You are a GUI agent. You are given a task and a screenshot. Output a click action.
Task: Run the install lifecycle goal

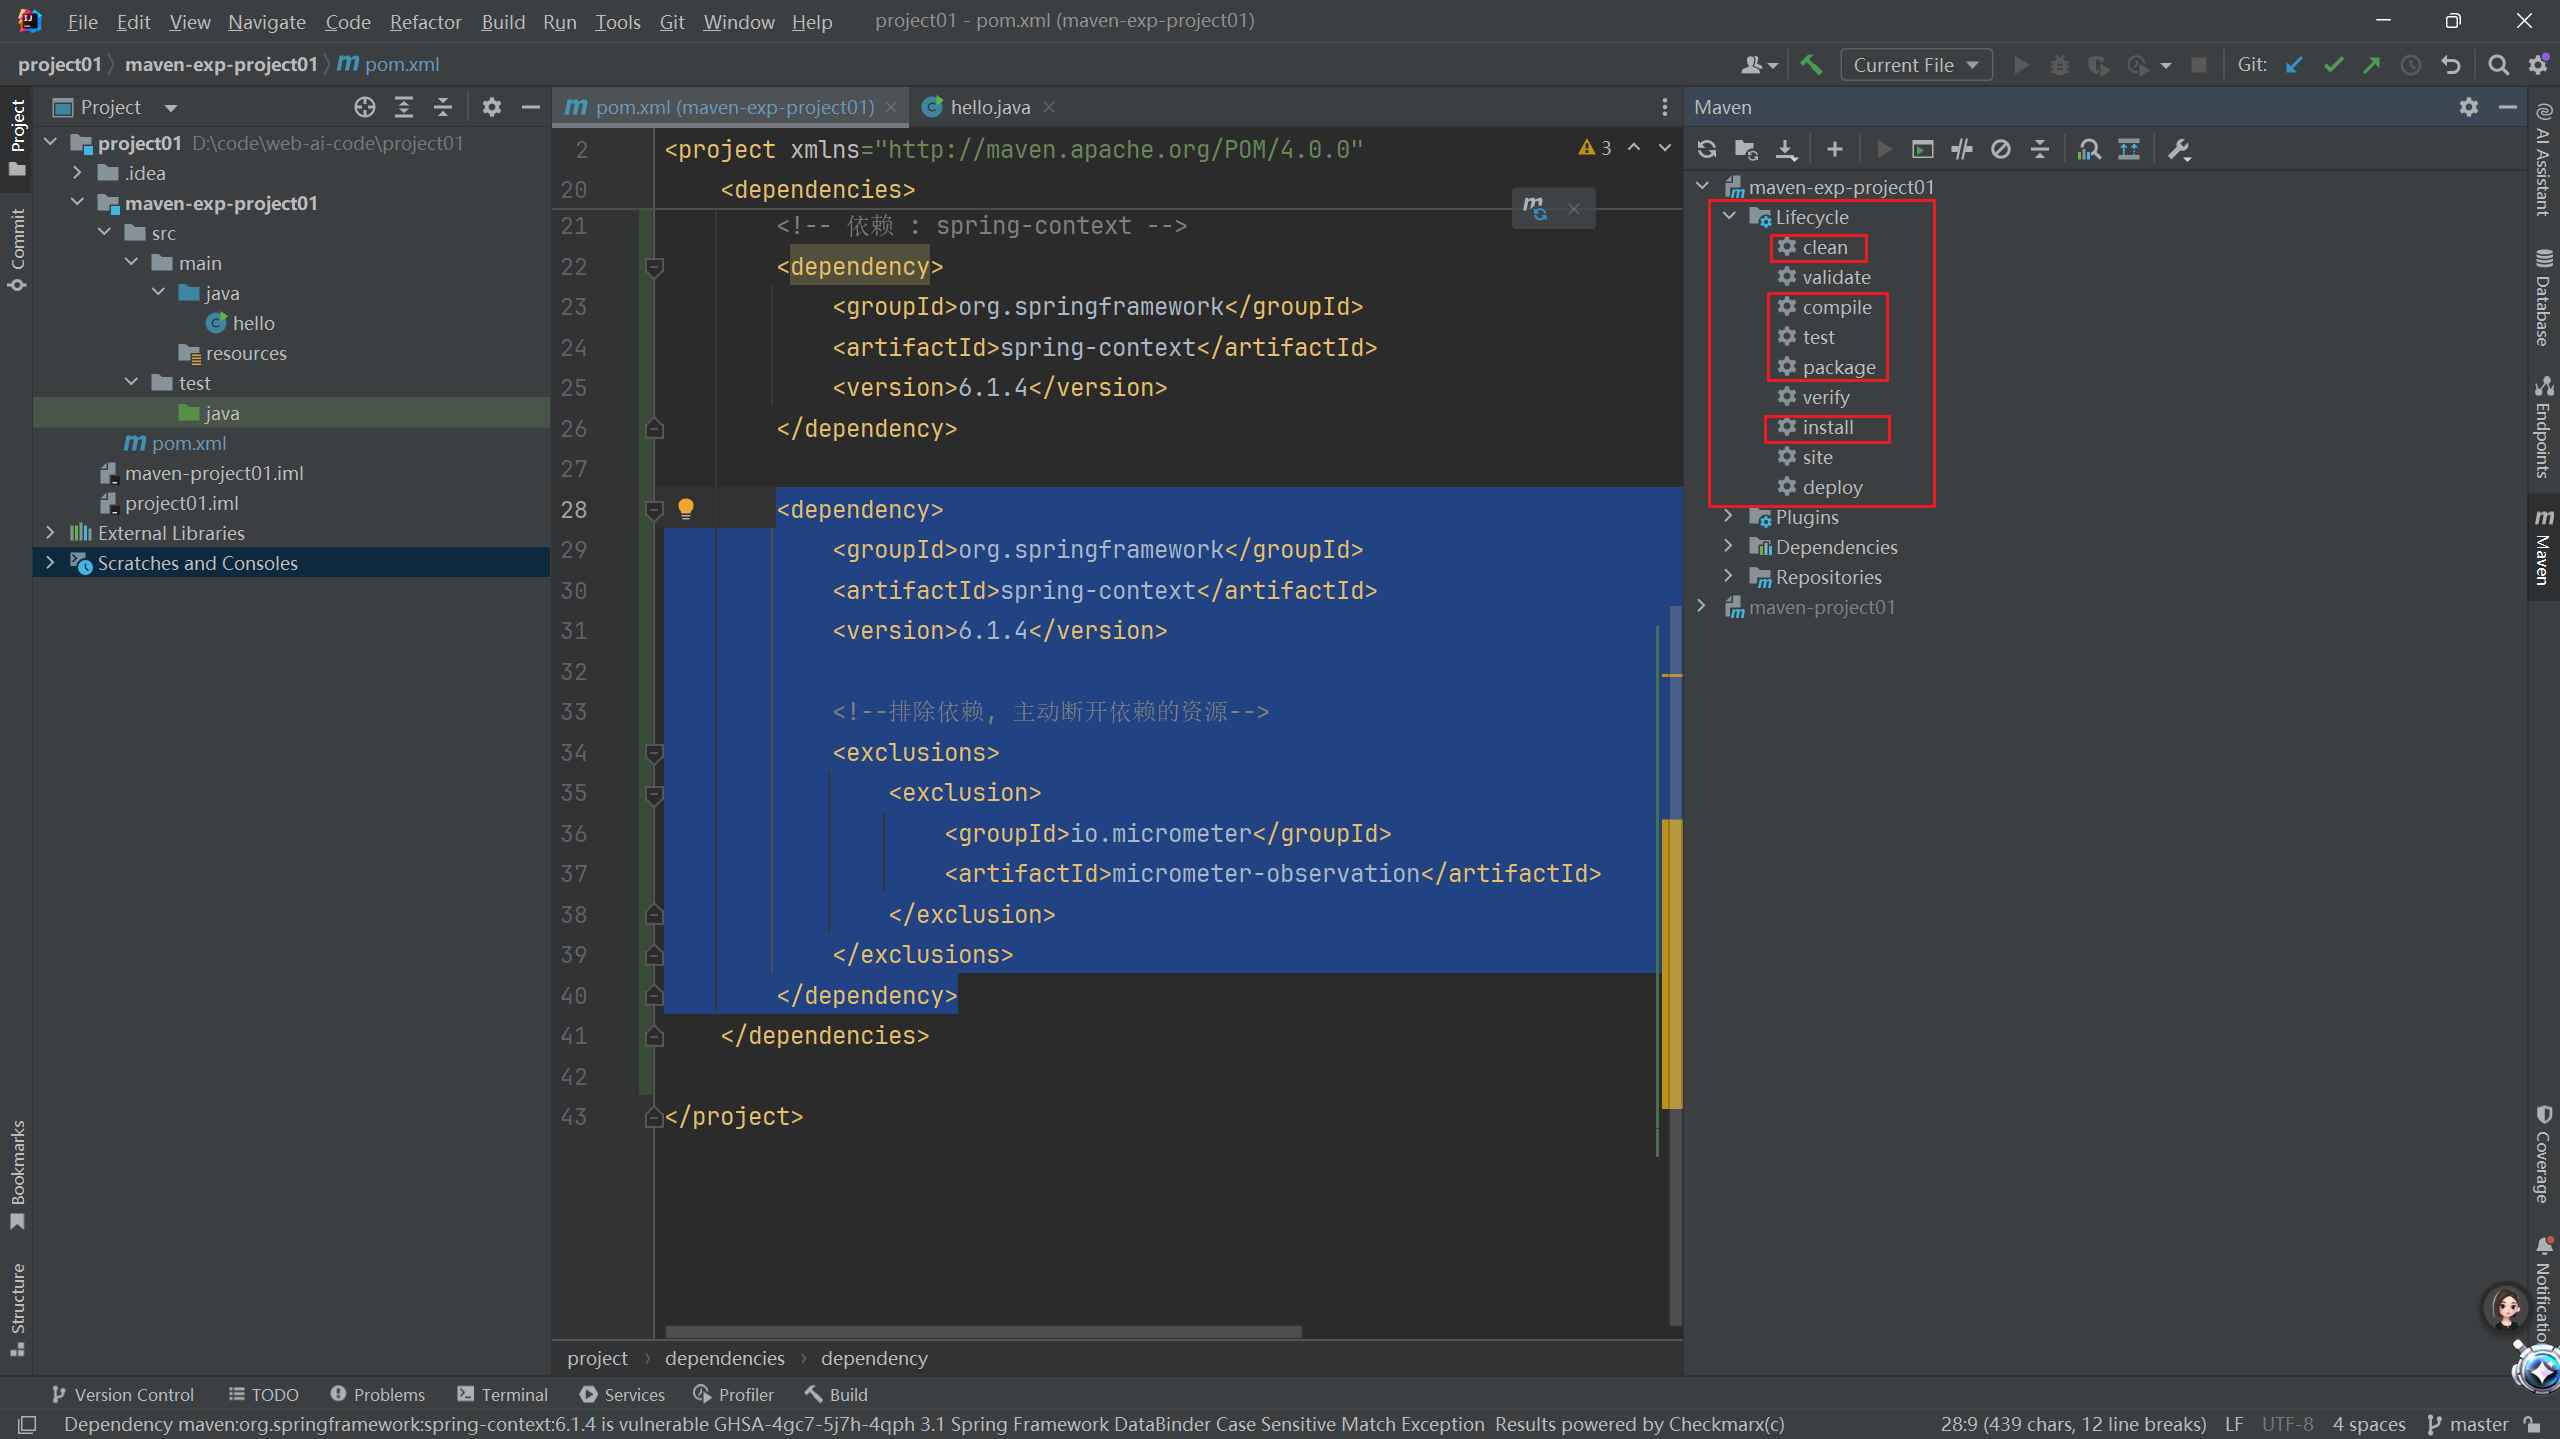pyautogui.click(x=1827, y=428)
